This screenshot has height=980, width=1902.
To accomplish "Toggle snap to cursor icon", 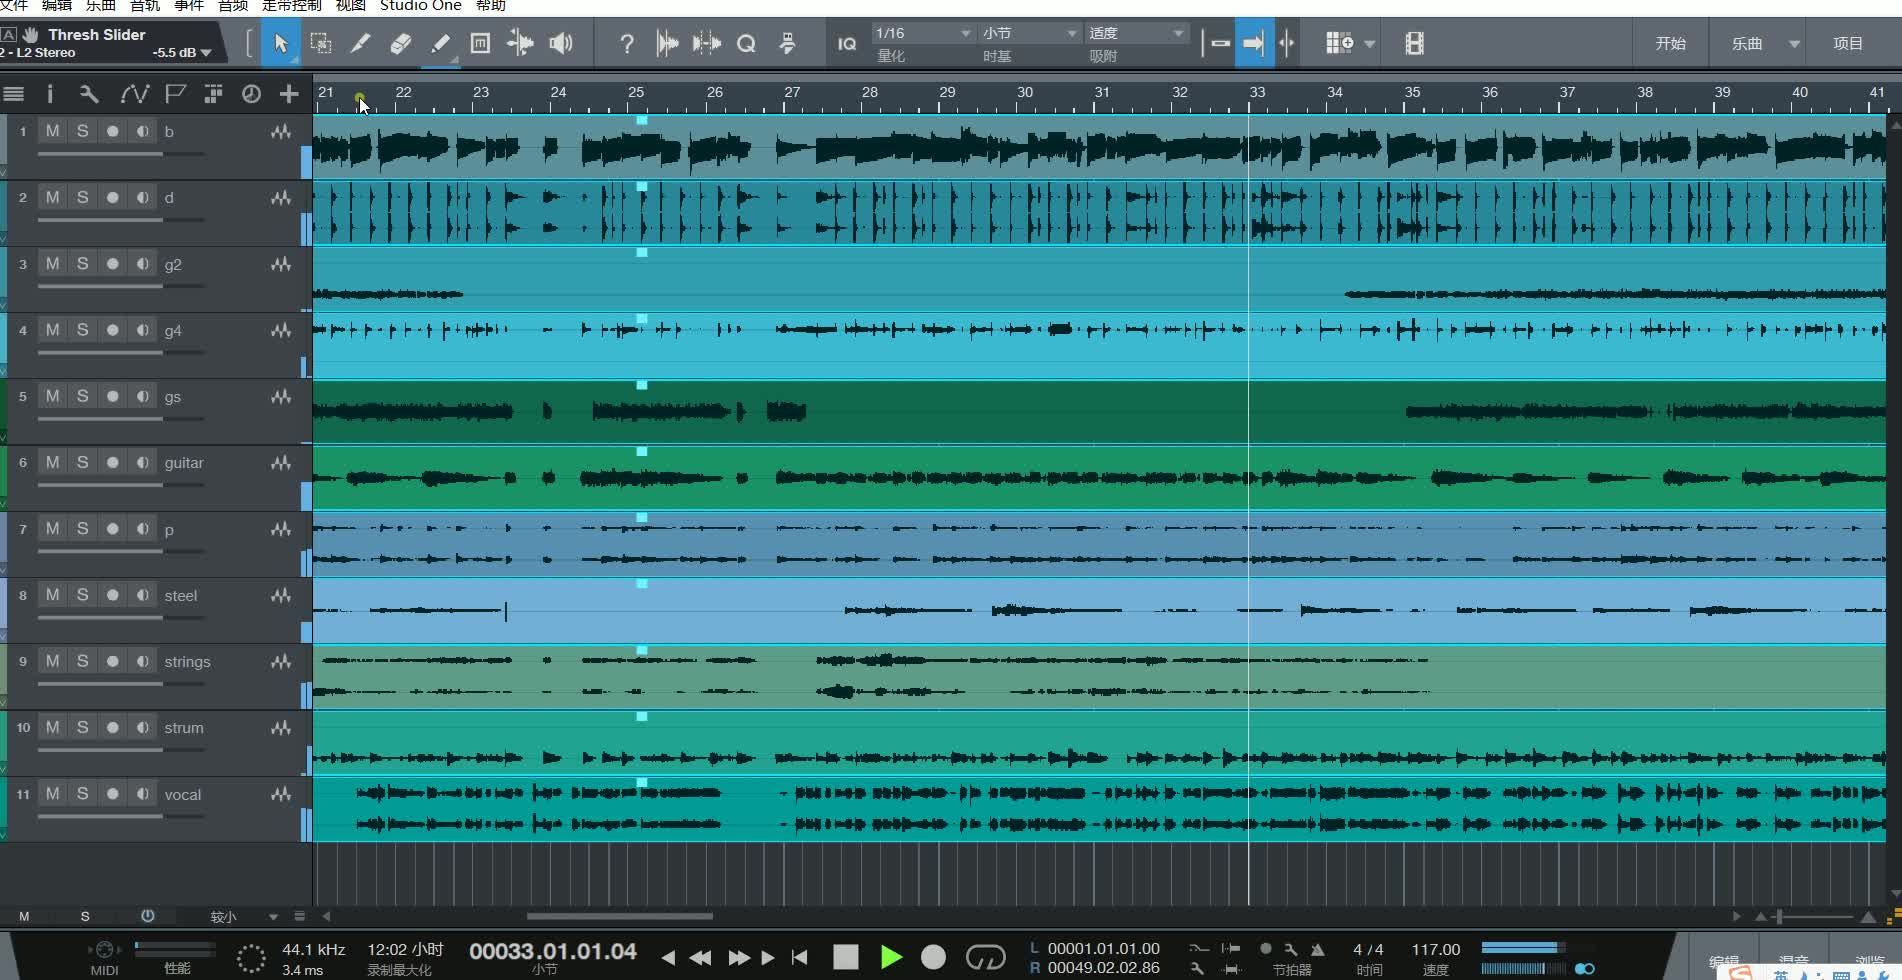I will pyautogui.click(x=1286, y=43).
